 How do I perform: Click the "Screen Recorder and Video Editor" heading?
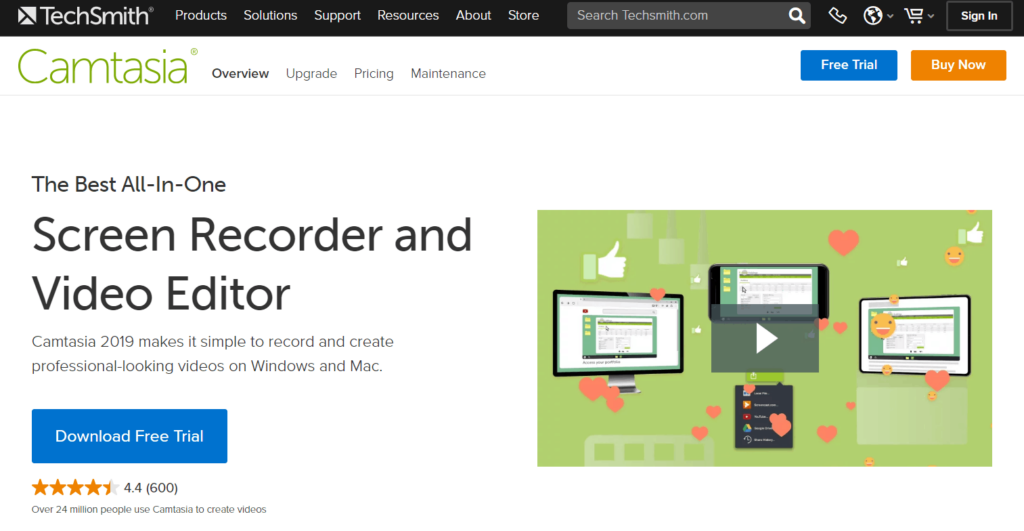251,264
